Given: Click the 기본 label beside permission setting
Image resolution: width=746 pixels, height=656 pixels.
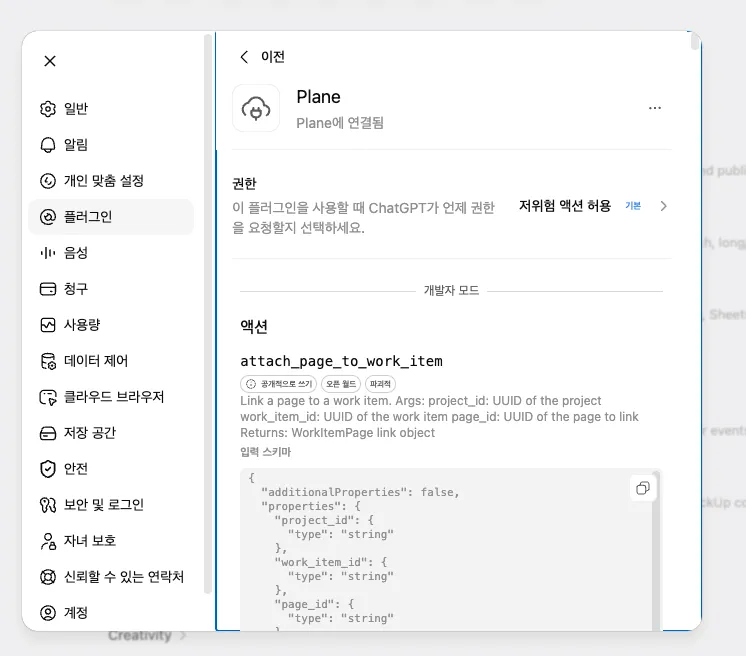Looking at the screenshot, I should (633, 206).
